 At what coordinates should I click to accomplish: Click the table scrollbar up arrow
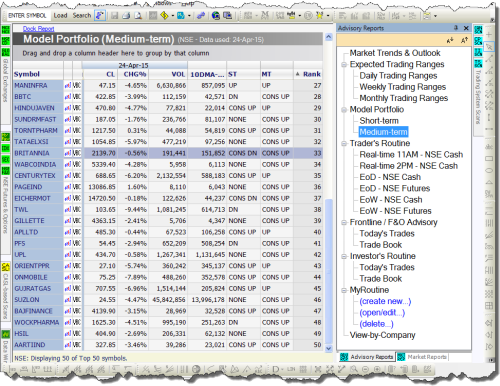(x=329, y=37)
